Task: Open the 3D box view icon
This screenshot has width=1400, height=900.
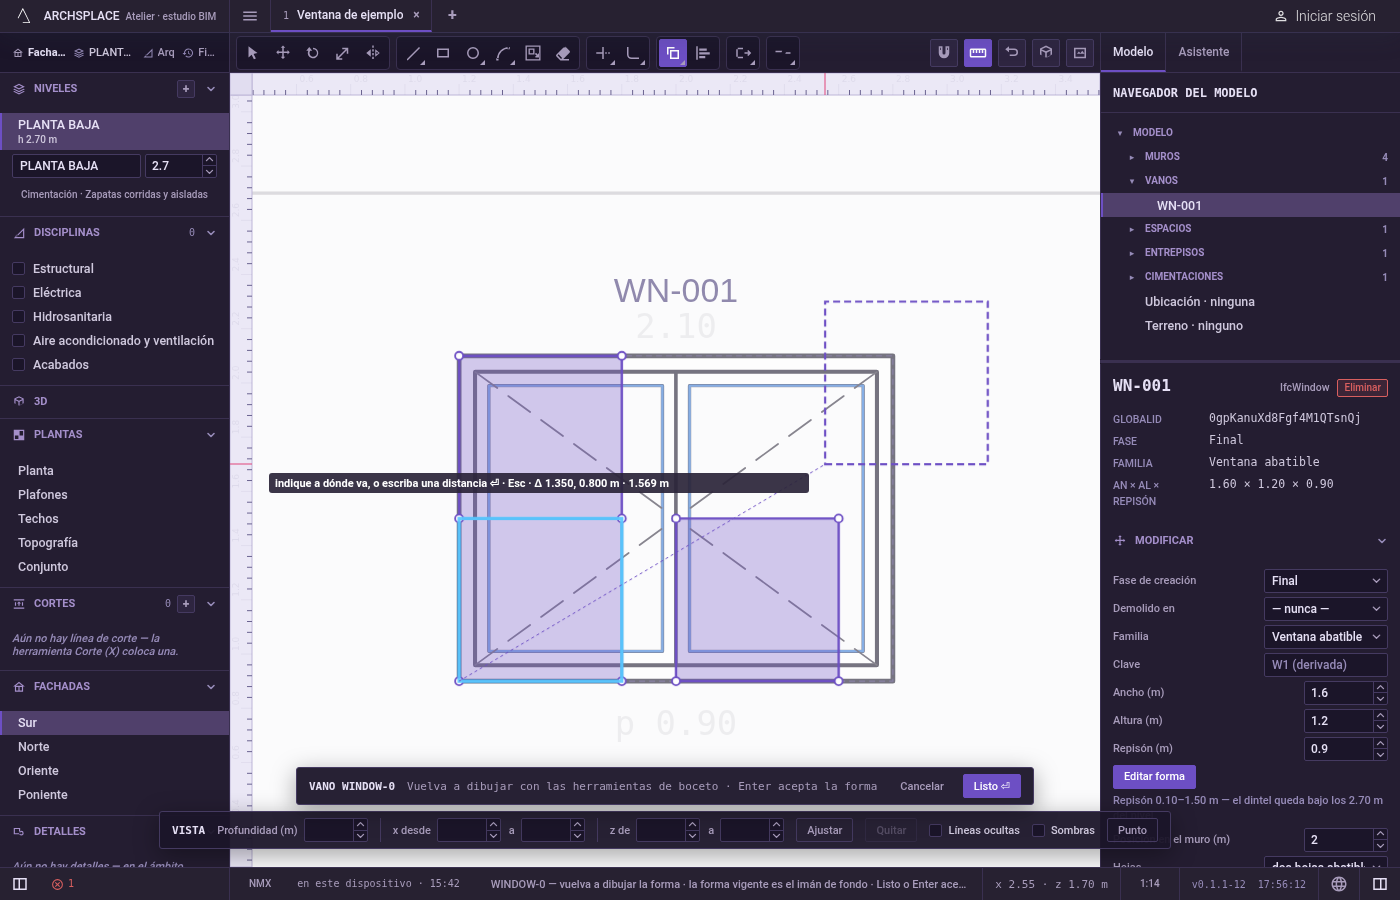Action: click(x=1046, y=53)
